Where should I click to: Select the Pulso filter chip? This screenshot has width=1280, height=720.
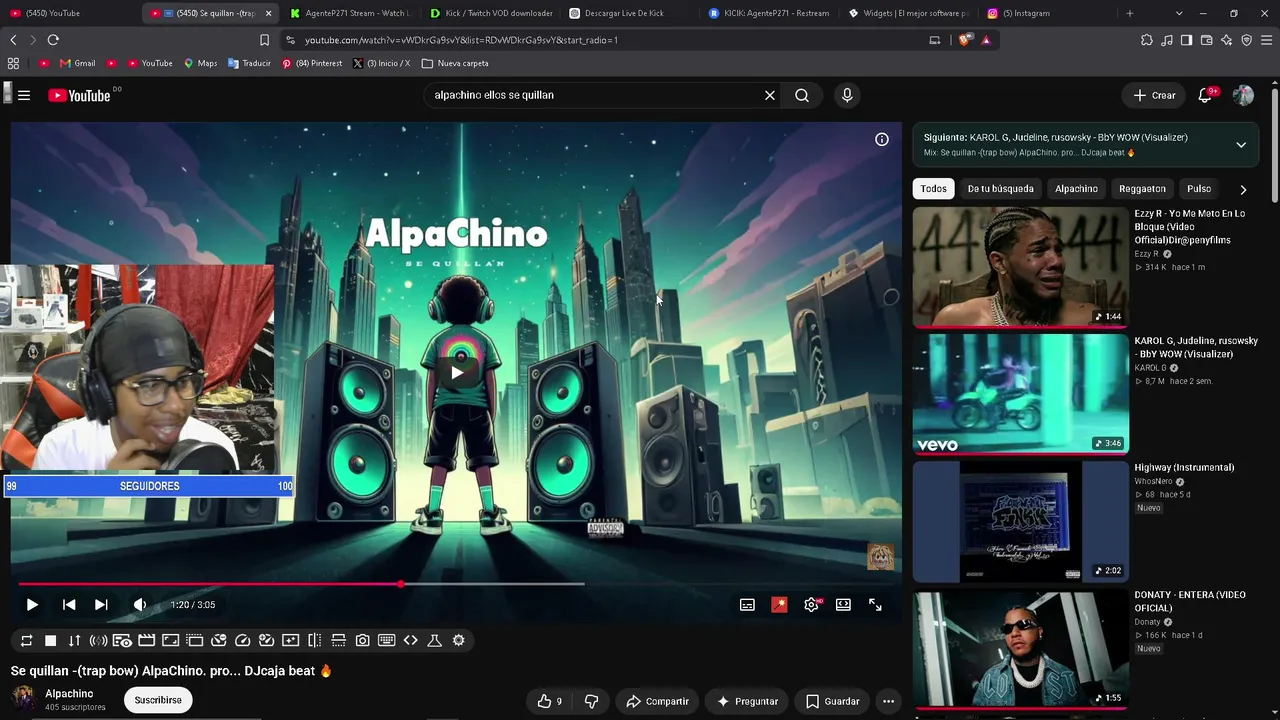1198,189
